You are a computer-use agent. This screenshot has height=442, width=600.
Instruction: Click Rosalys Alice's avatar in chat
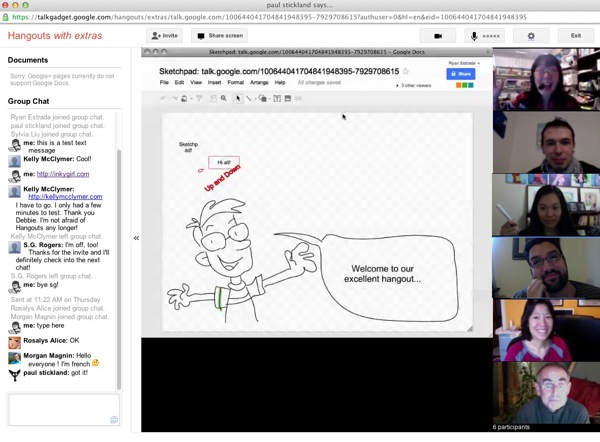point(15,342)
